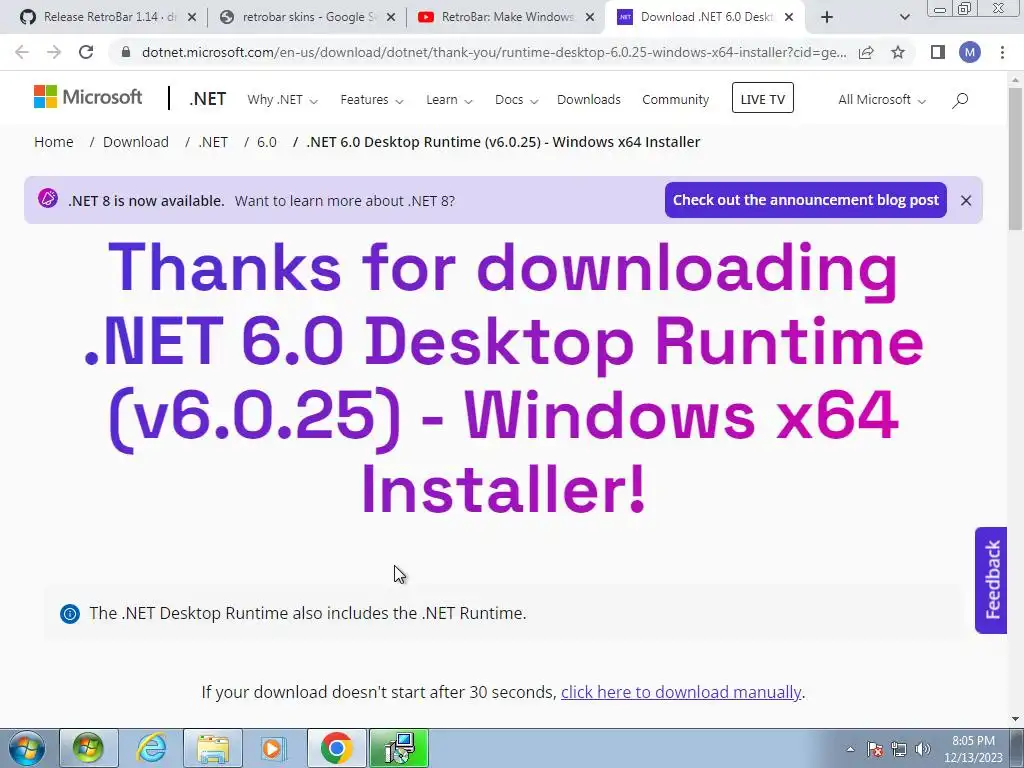The width and height of the screenshot is (1024, 768).
Task: Close the Release RetroBar 1.14 tab
Action: [192, 17]
